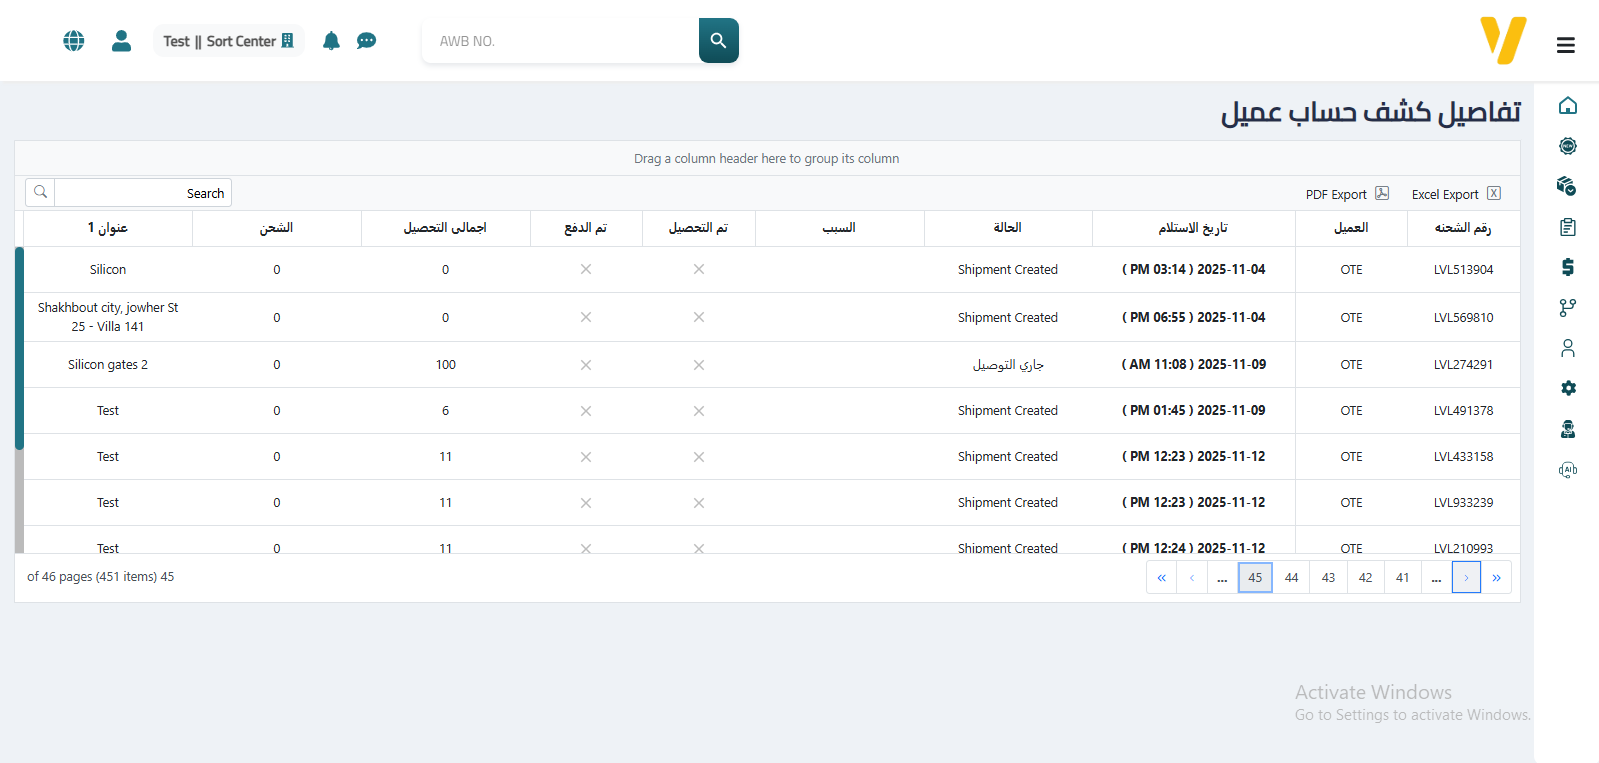1599x763 pixels.
Task: Open the dollar sign finance icon
Action: point(1567,267)
